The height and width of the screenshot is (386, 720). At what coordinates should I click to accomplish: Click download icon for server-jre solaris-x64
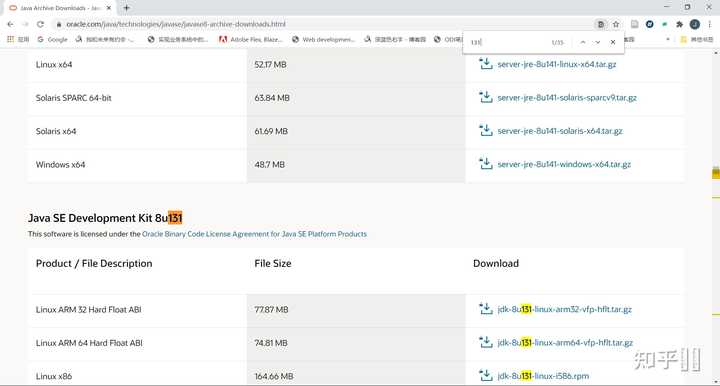click(485, 130)
